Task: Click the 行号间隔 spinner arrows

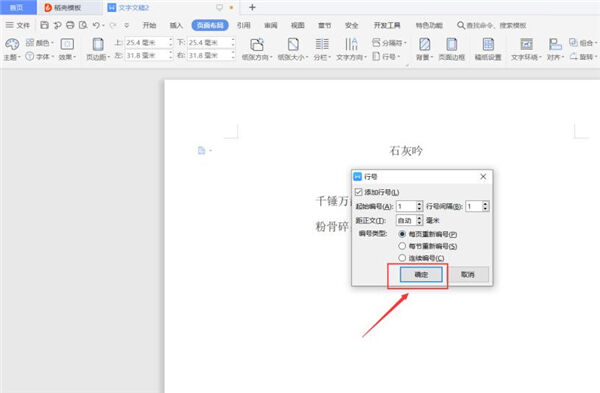Action: click(x=485, y=206)
